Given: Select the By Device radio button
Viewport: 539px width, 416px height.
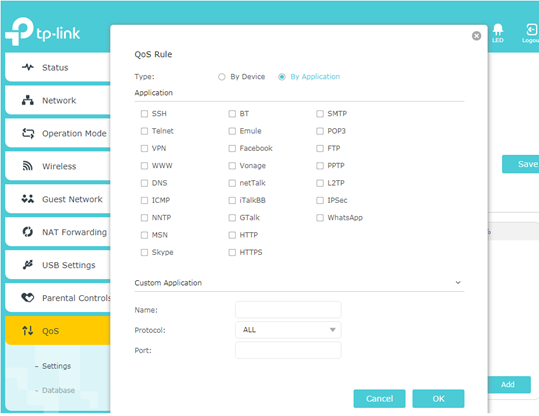Looking at the screenshot, I should (x=222, y=77).
